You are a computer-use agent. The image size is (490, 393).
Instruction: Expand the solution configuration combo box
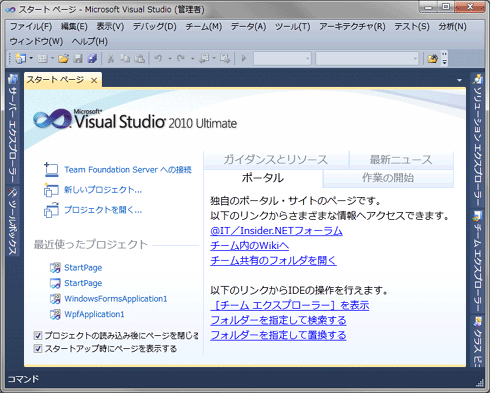click(282, 59)
